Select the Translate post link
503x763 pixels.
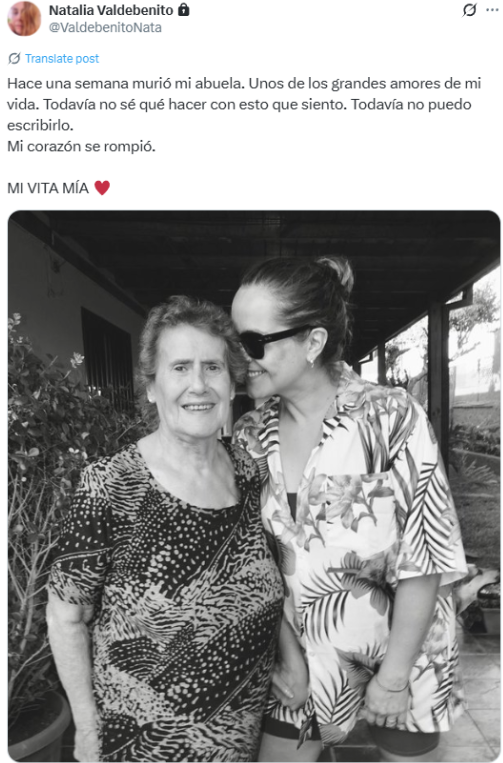click(62, 58)
